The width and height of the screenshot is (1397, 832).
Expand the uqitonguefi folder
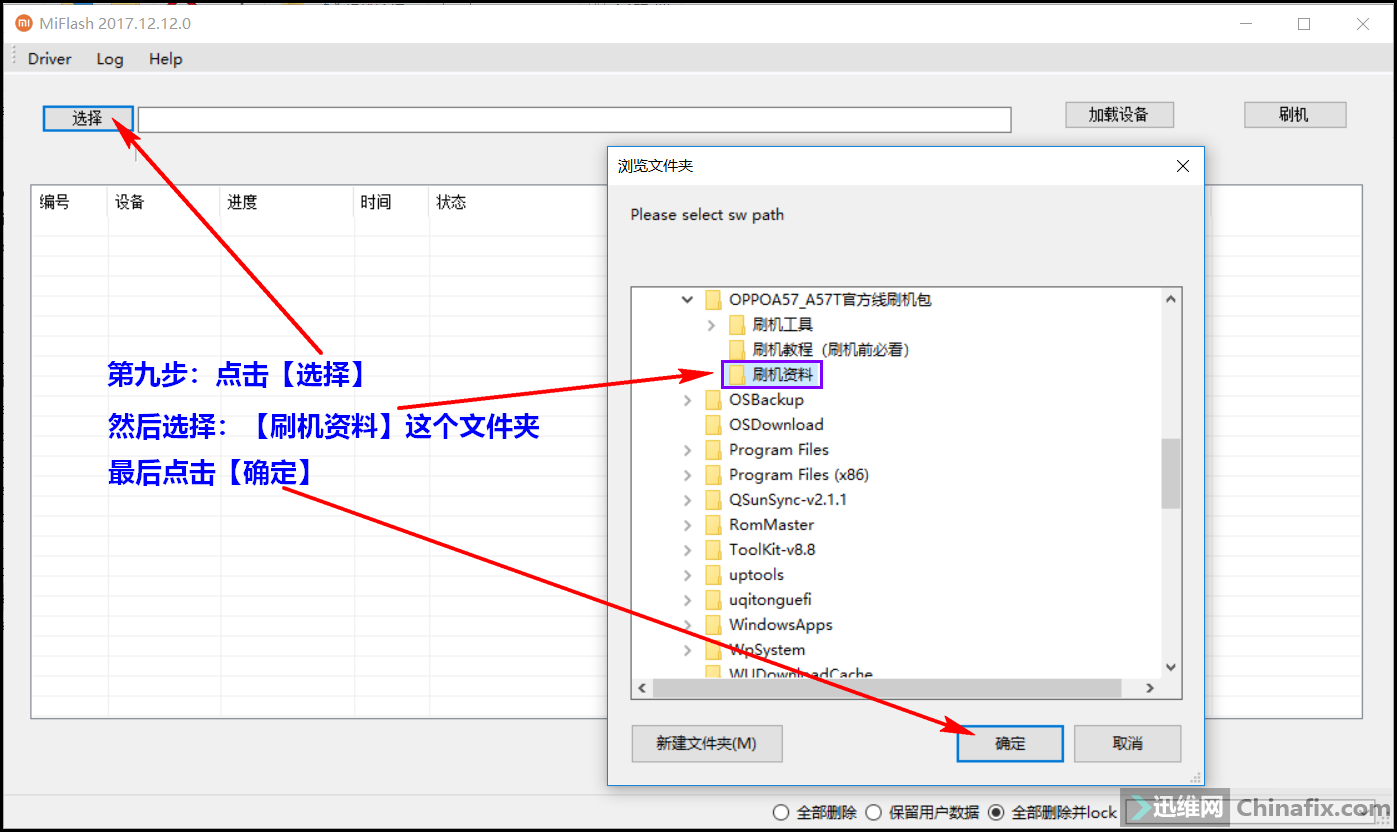(x=687, y=600)
